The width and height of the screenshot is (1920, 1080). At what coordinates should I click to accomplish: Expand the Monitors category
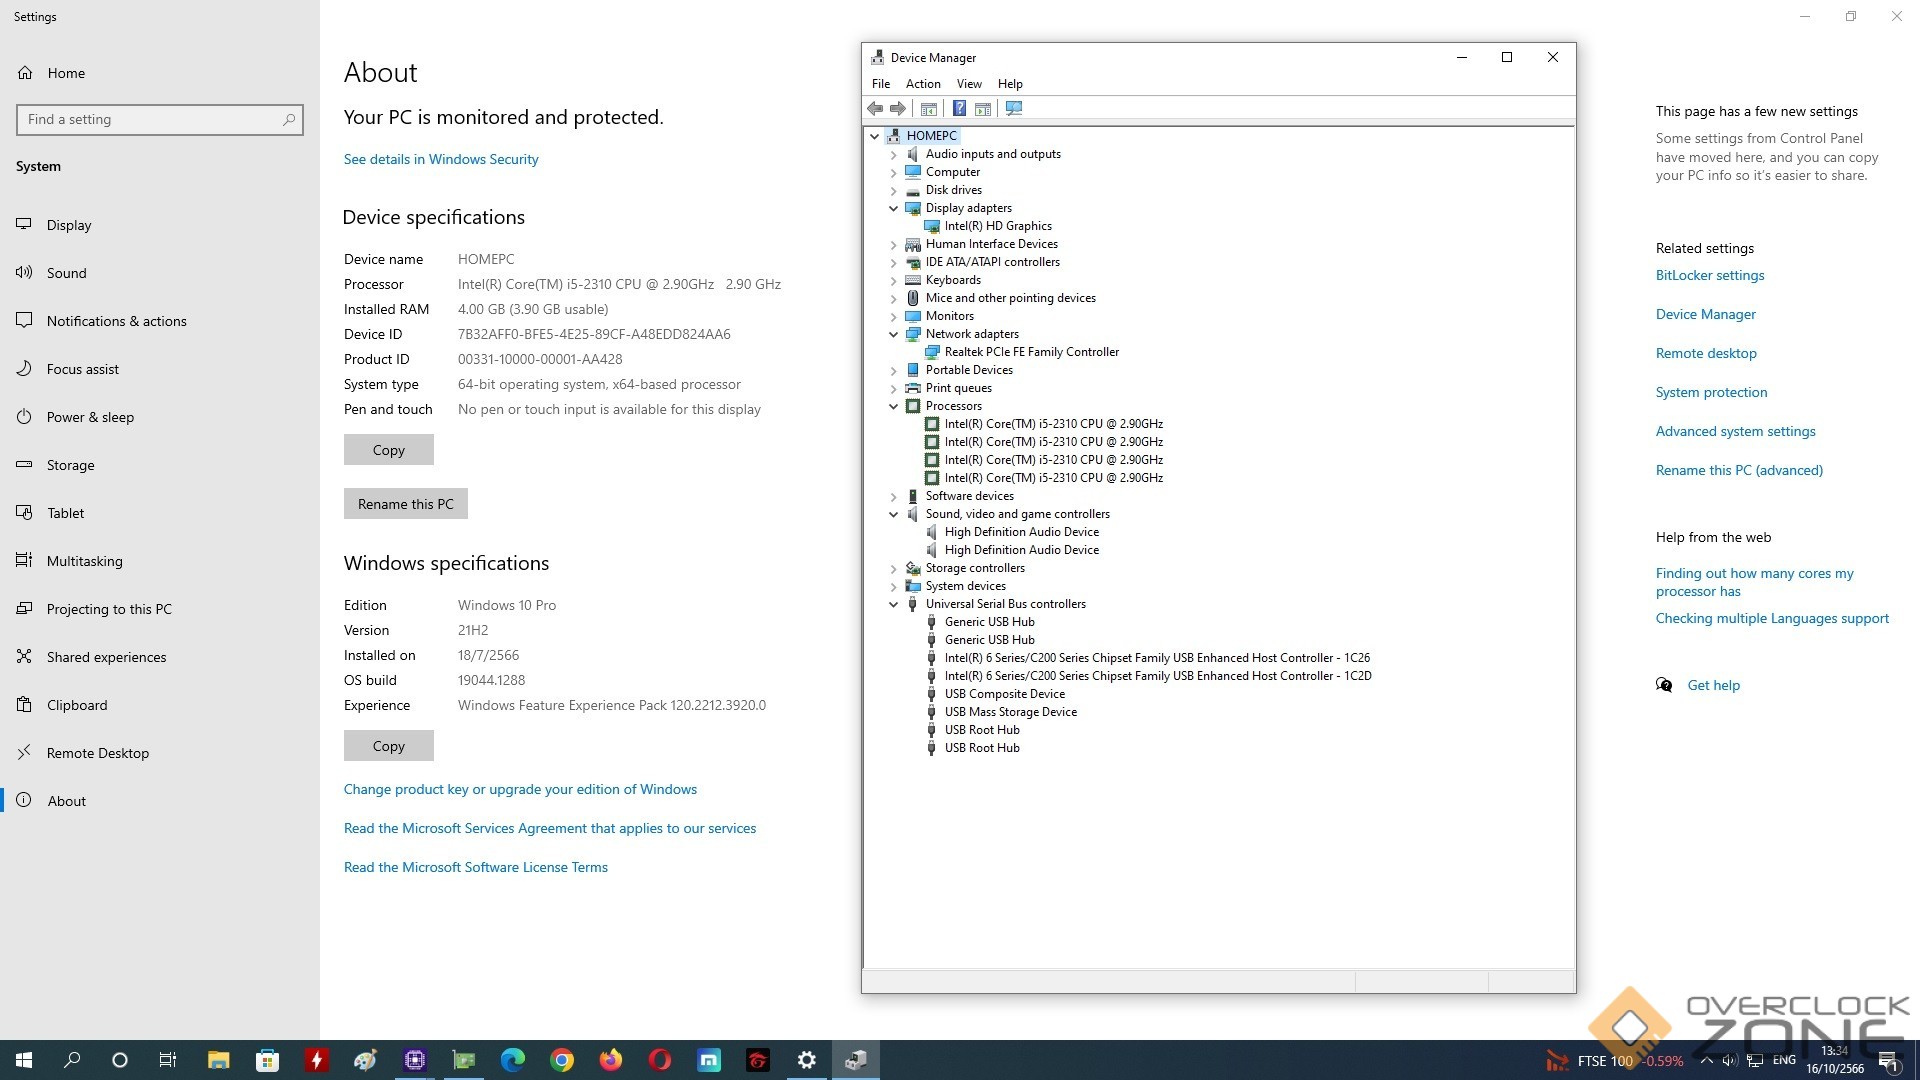coord(893,316)
